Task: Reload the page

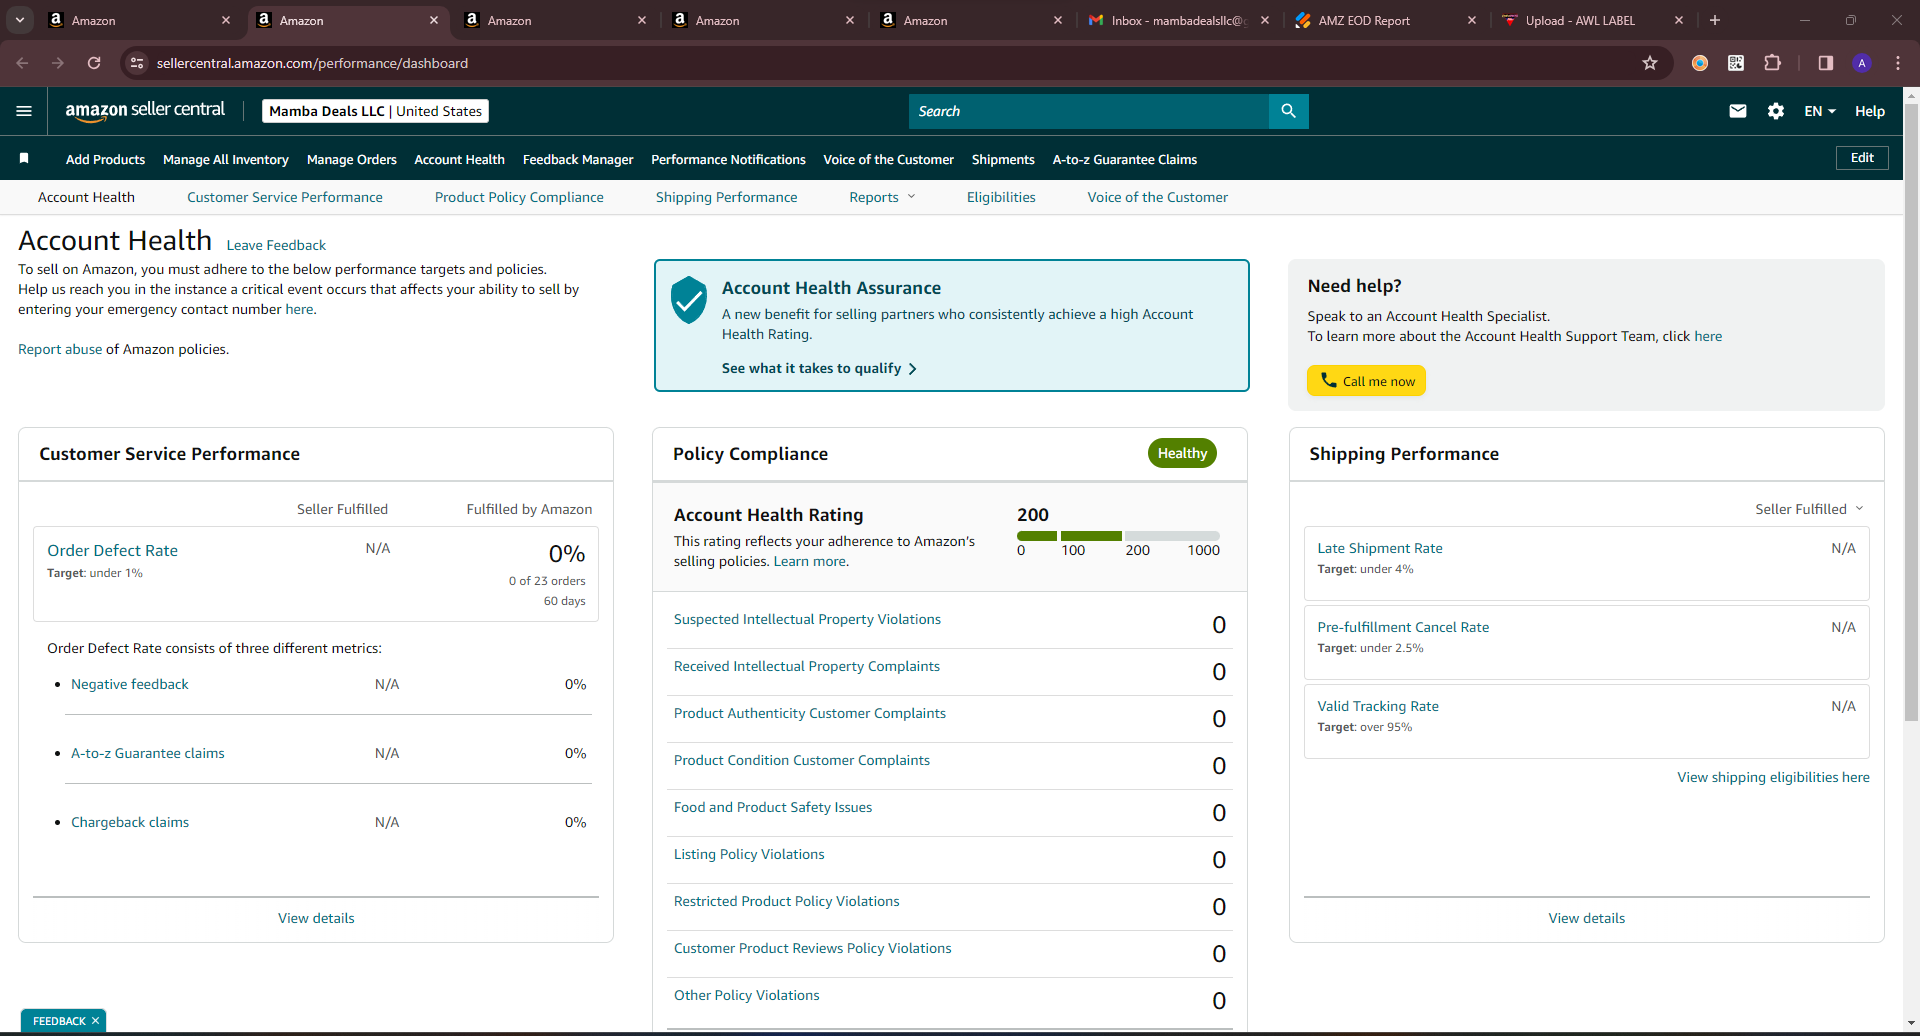Action: 94,63
